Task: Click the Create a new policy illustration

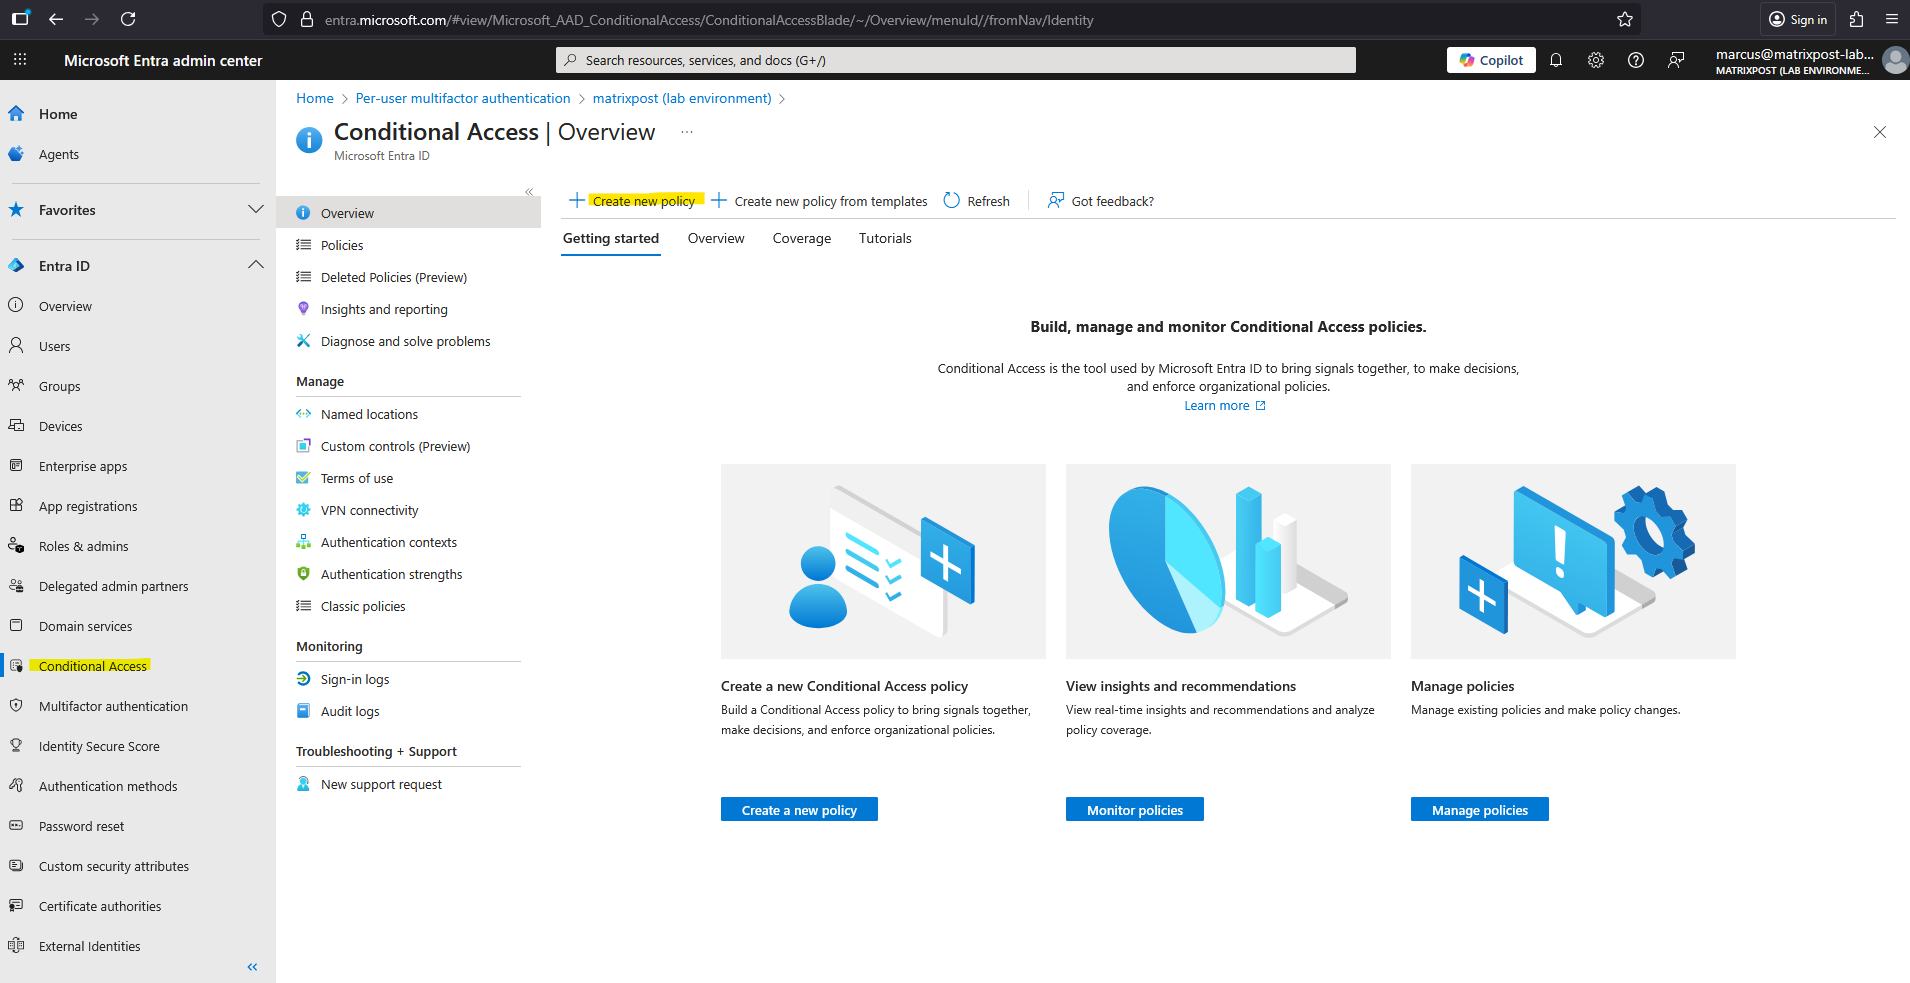Action: coord(883,561)
